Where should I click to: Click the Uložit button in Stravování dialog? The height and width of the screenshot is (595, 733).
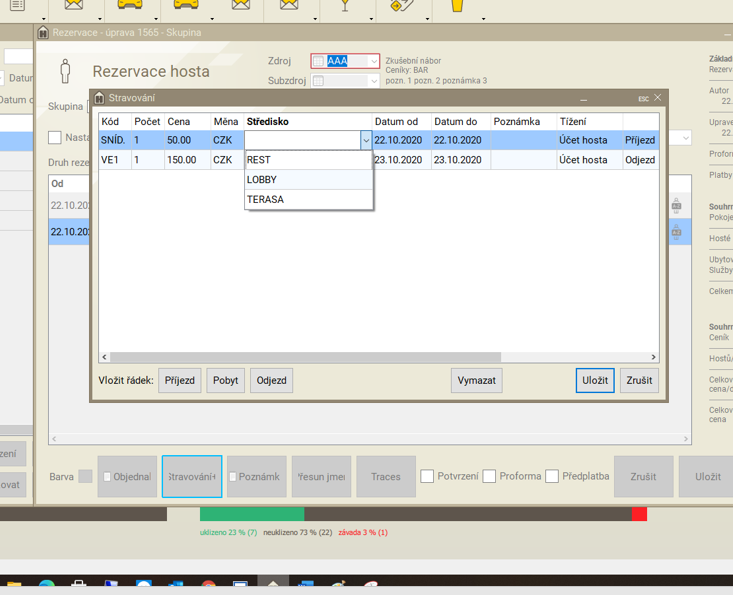595,380
